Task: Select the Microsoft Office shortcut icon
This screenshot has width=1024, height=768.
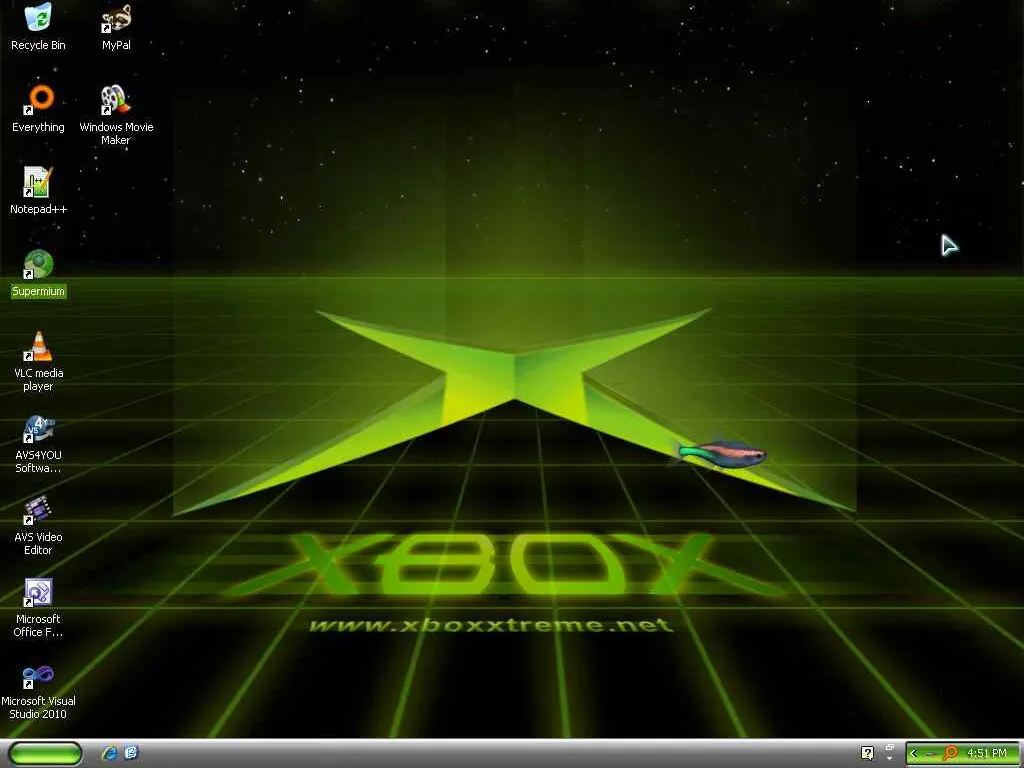Action: coord(39,607)
